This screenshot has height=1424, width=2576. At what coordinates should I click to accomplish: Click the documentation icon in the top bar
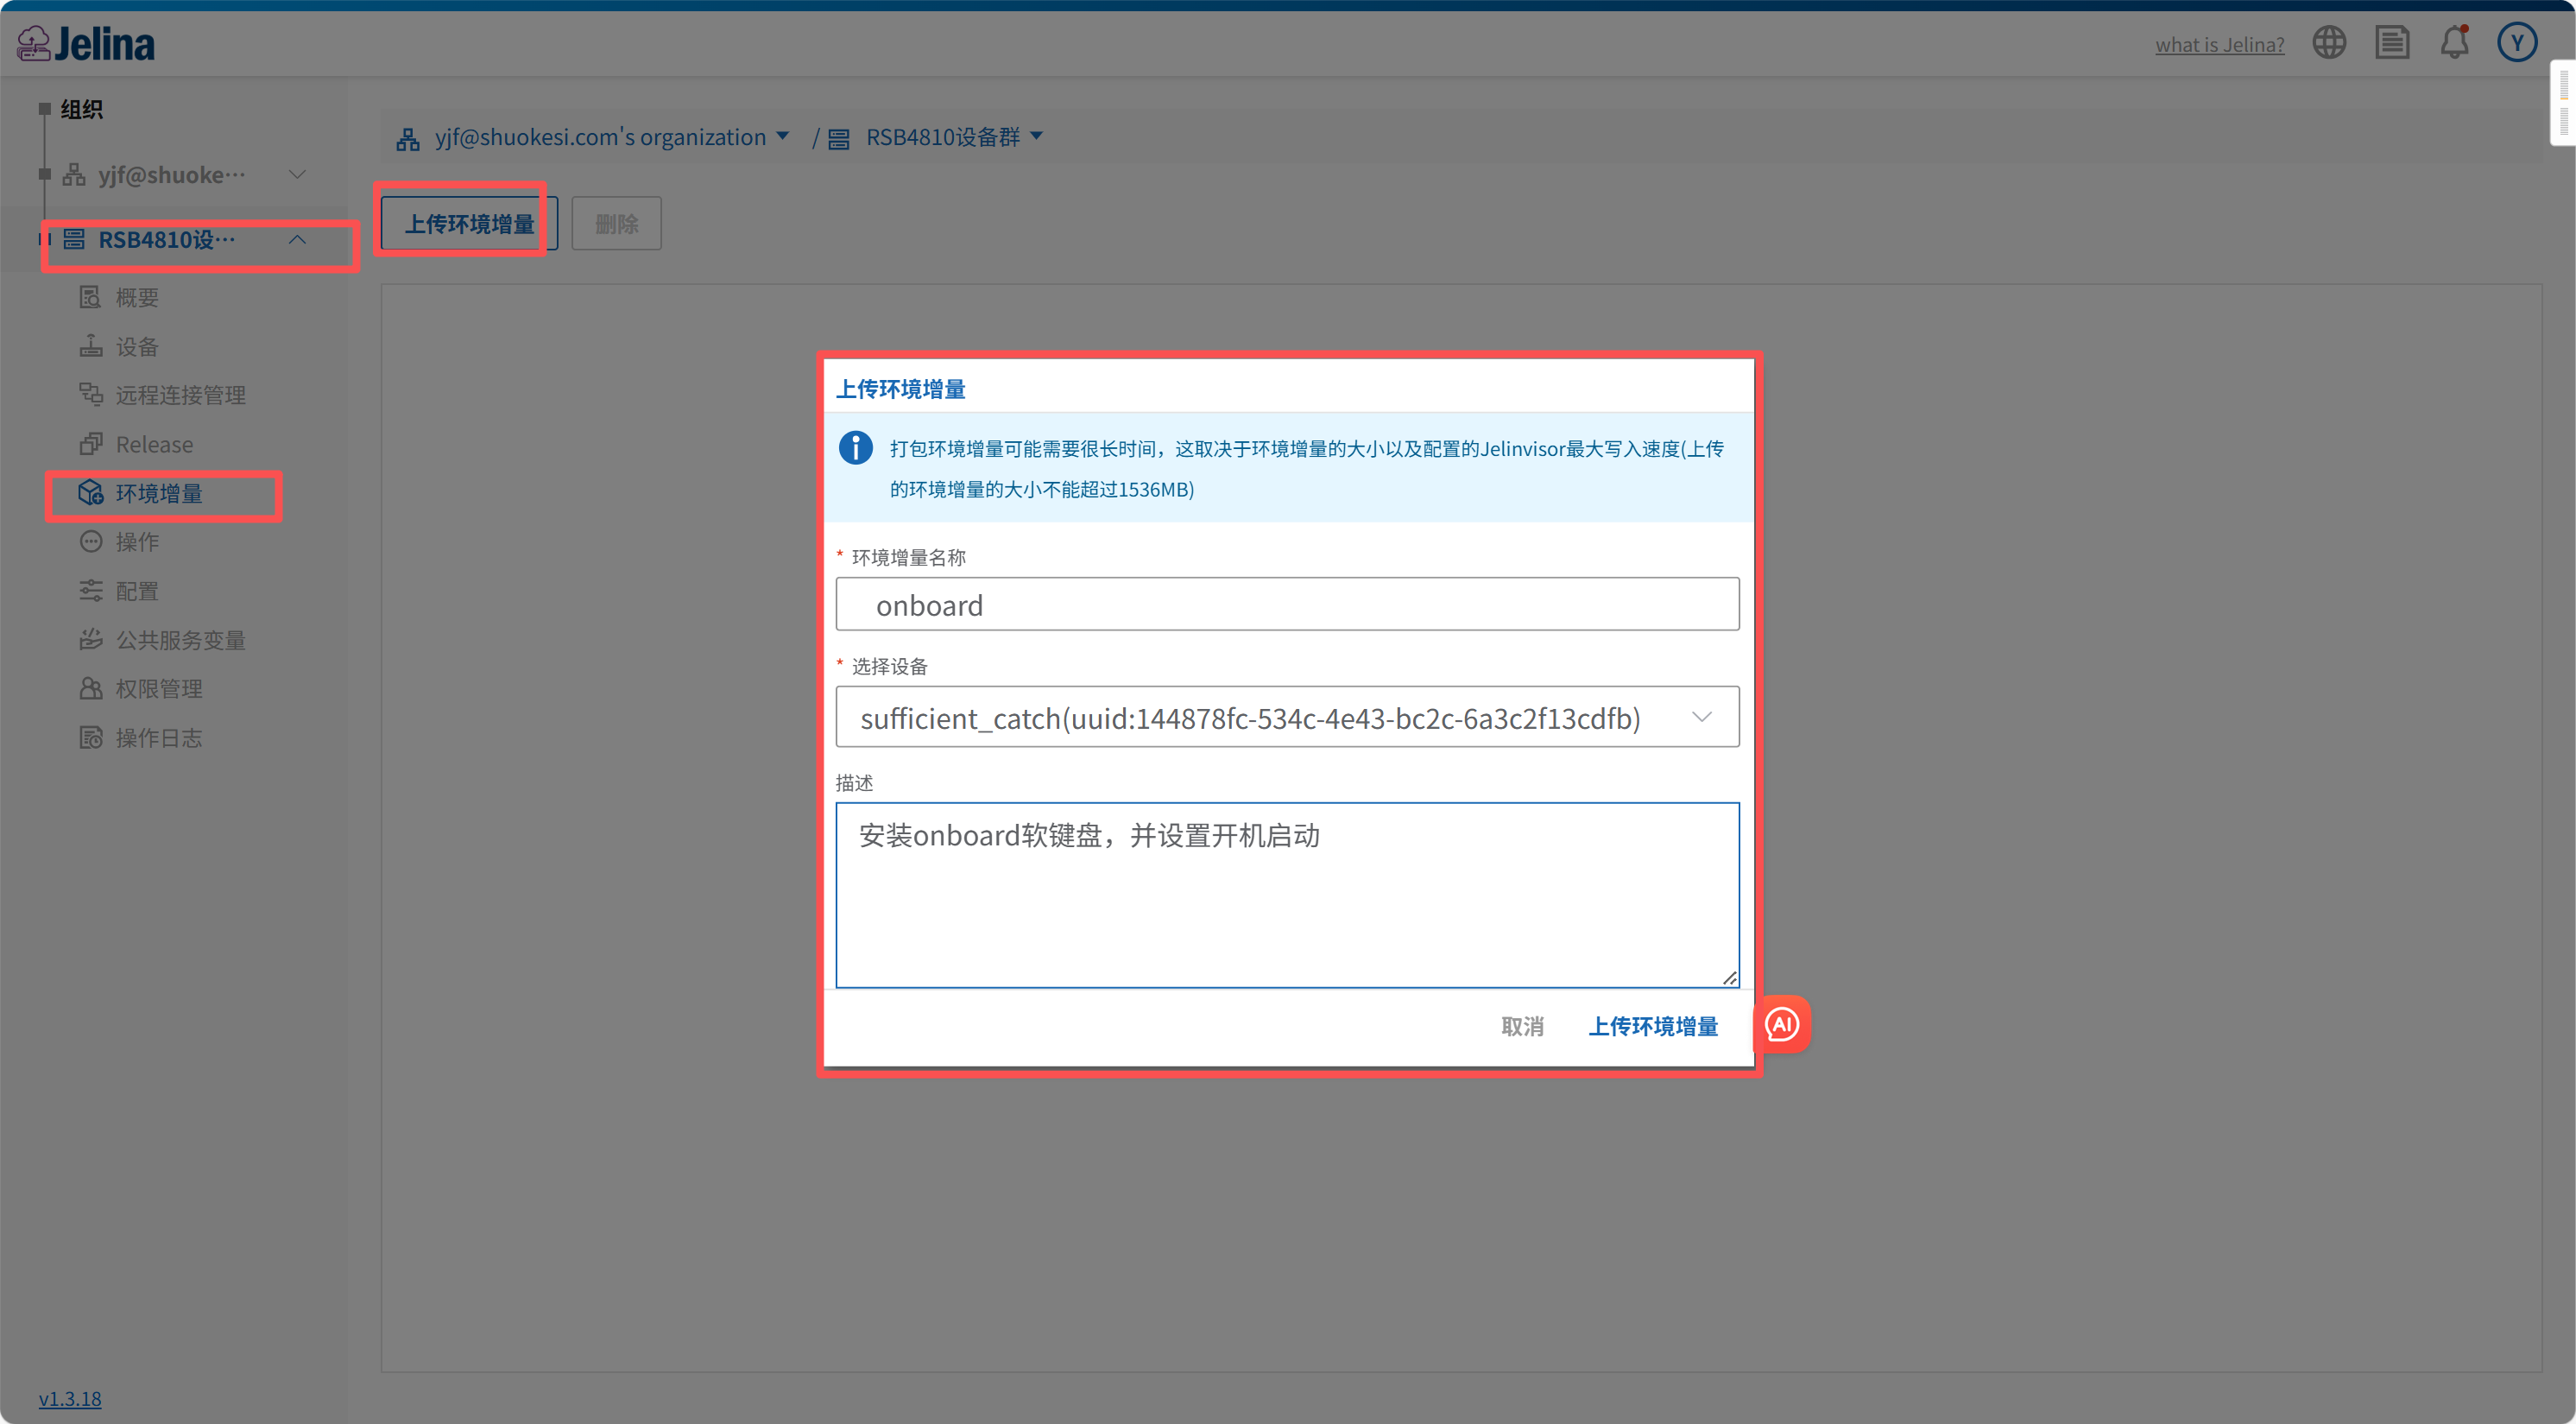pos(2392,42)
